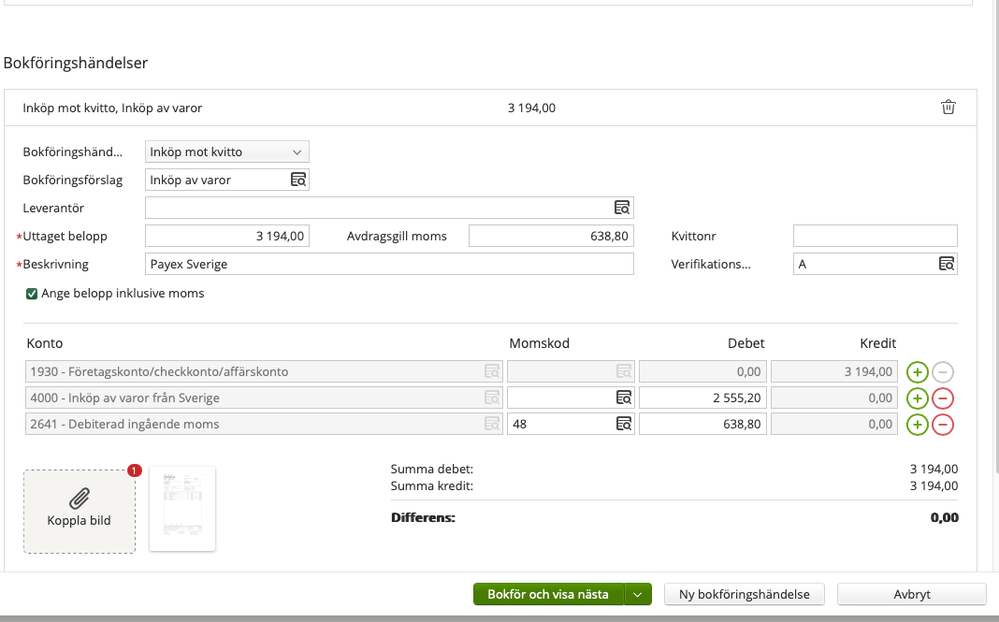Toggle Ange belopp inklusive moms checkbox
Viewport: 999px width, 622px height.
[x=32, y=293]
